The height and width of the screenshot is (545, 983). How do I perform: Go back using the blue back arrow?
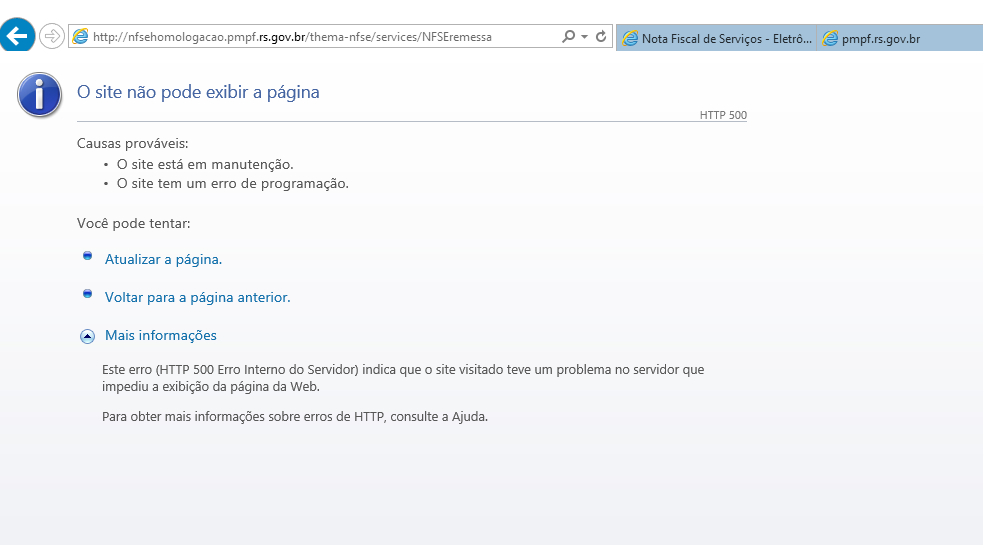tap(17, 35)
